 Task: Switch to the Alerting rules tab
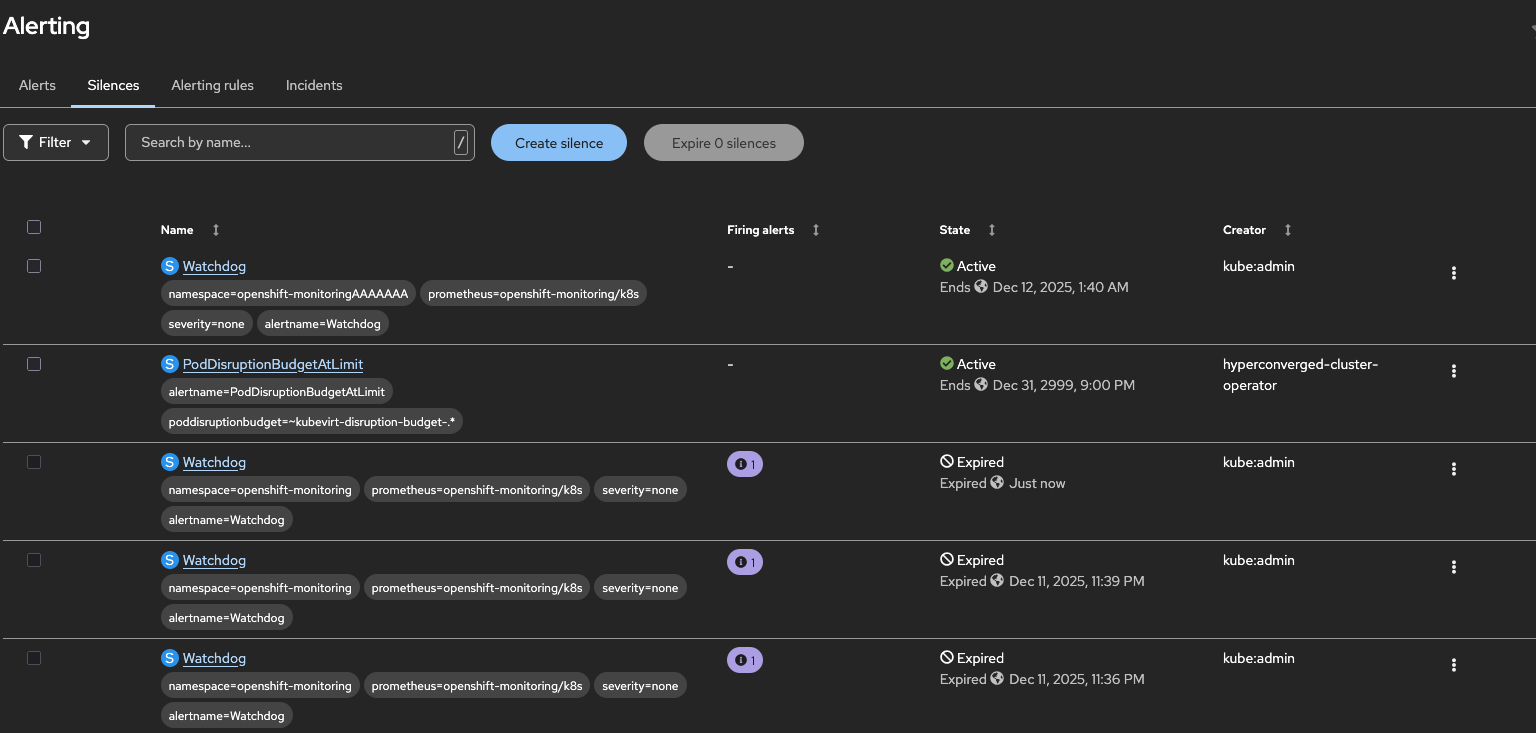[212, 85]
